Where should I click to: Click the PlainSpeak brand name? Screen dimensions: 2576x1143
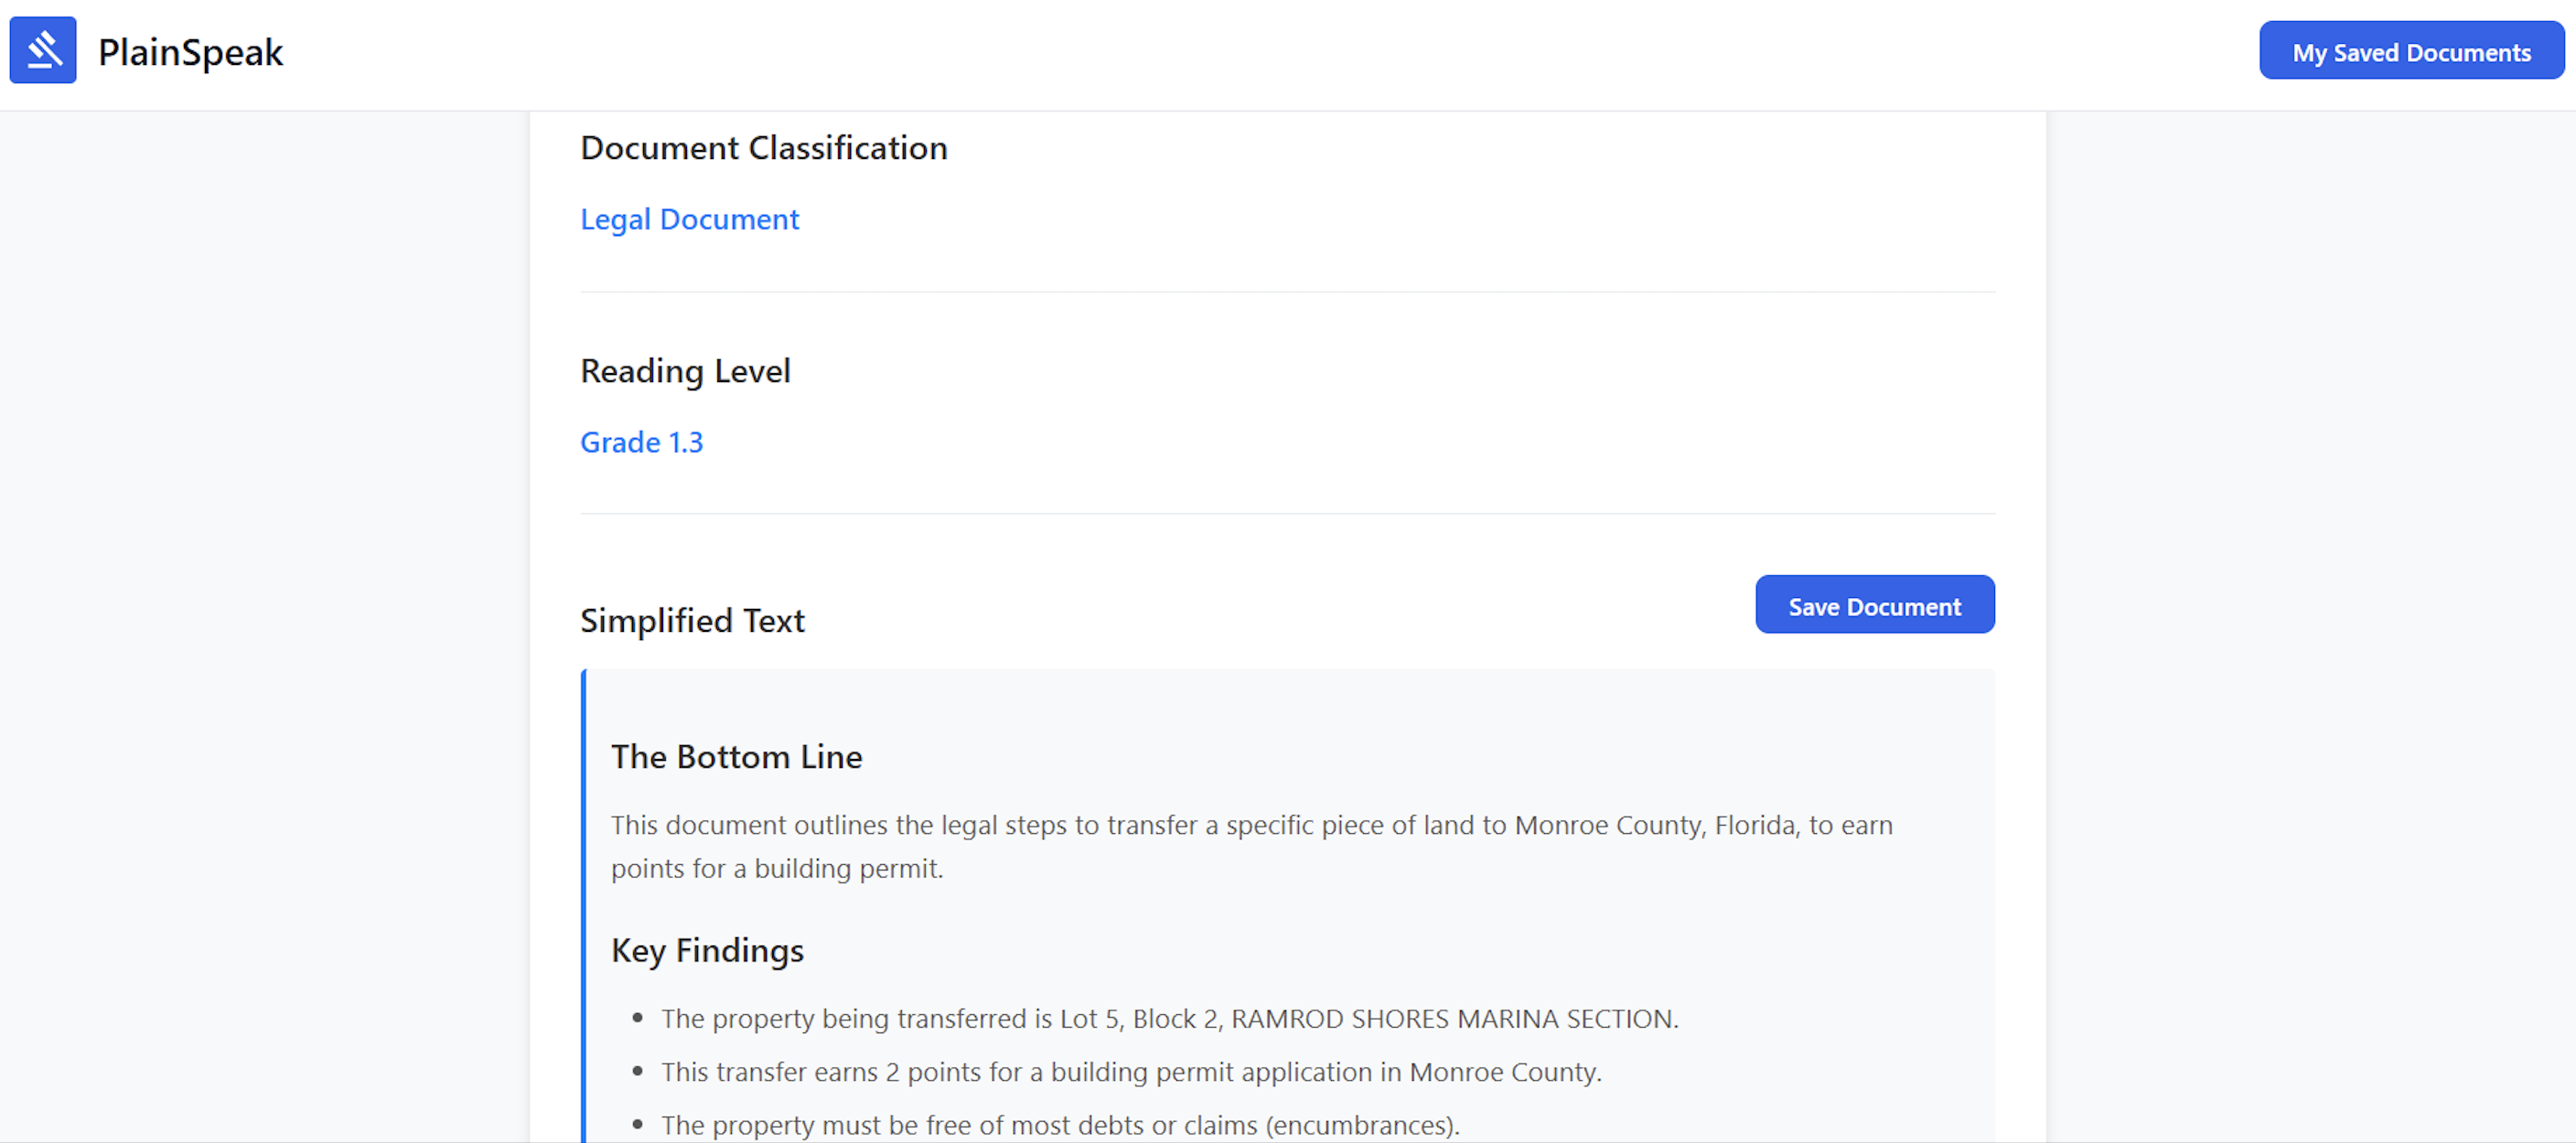[190, 52]
